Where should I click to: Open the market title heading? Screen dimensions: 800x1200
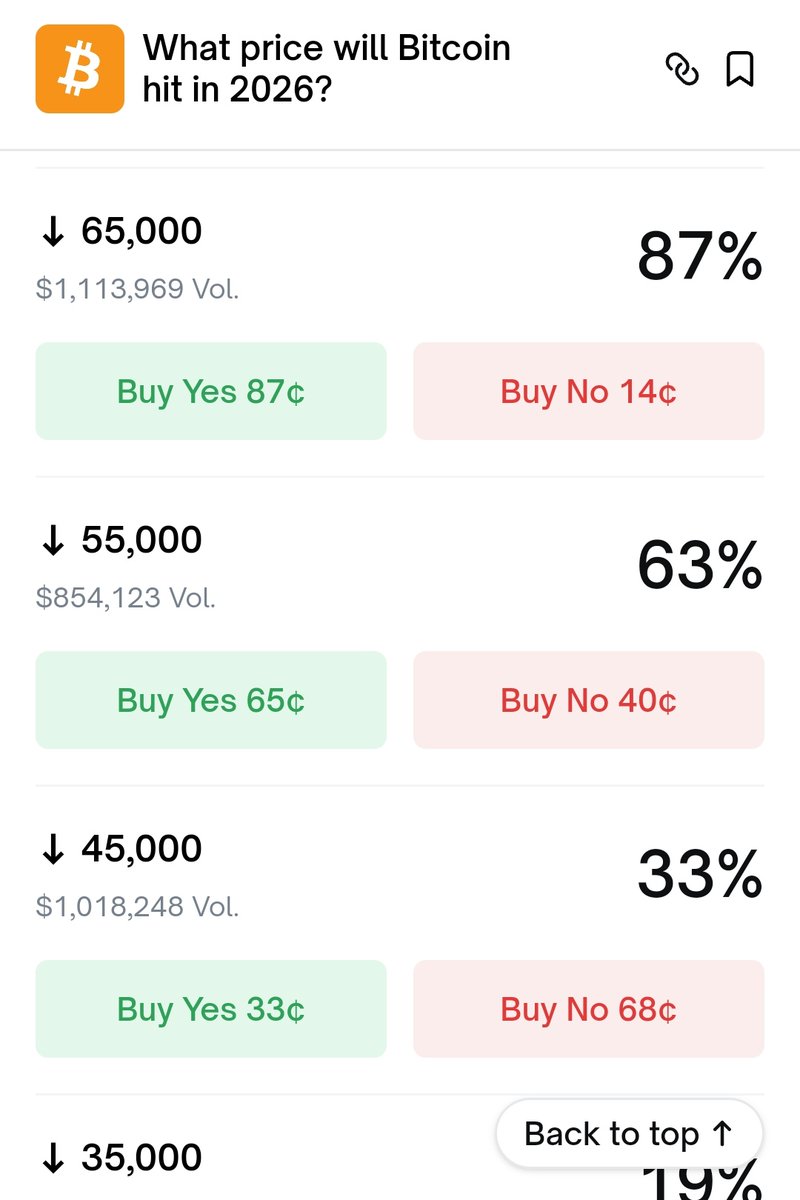(x=327, y=69)
